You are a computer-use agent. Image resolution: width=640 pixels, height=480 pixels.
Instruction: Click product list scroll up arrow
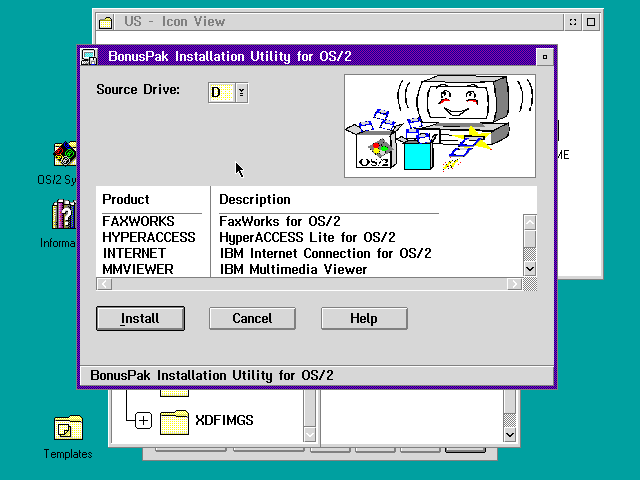(x=530, y=222)
